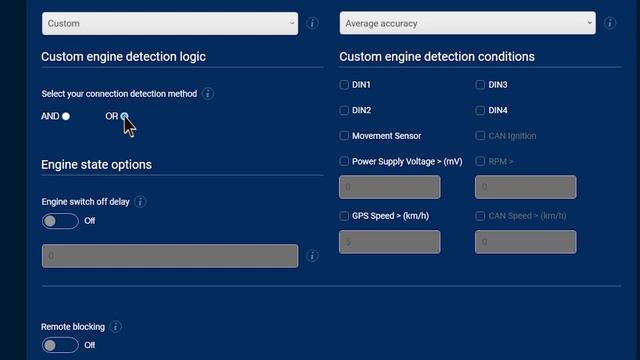Viewport: 640px width, 360px height.
Task: Check the CAN Speed condition
Action: point(480,216)
